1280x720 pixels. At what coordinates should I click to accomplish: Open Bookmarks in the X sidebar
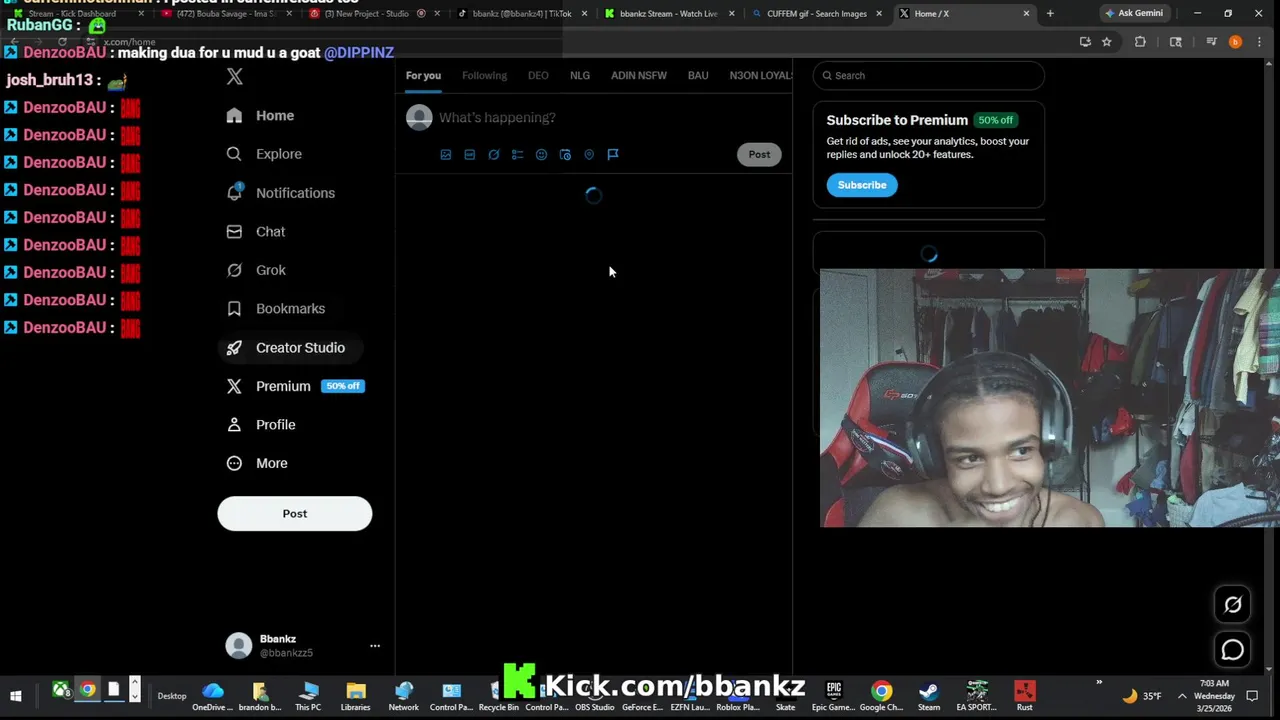click(276, 308)
